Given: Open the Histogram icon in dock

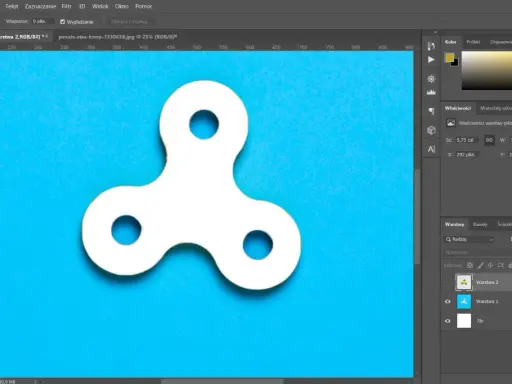Looking at the screenshot, I should click(x=431, y=92).
